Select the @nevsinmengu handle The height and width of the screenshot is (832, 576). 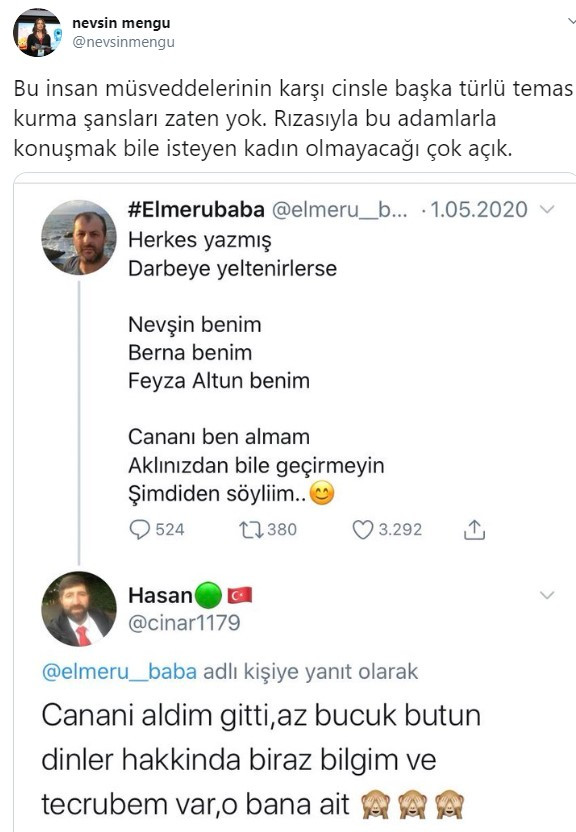(x=126, y=42)
